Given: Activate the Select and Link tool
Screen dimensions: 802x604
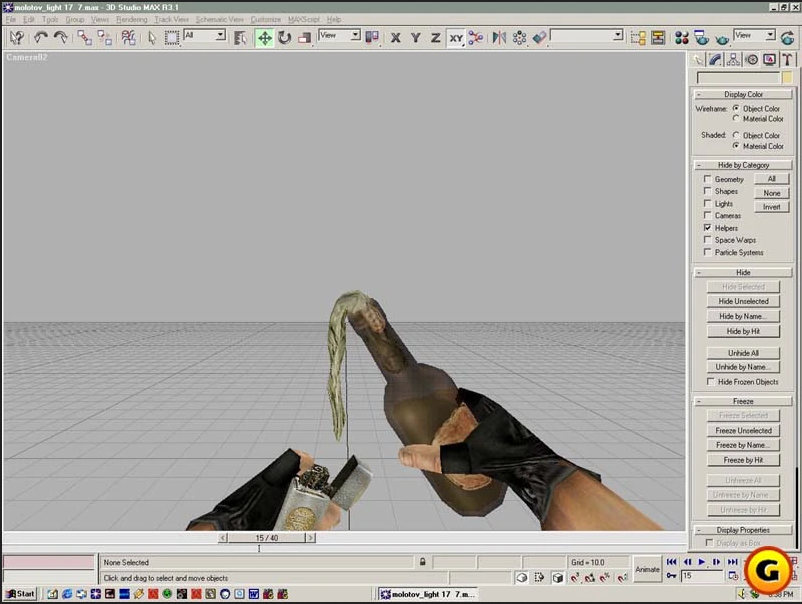Looking at the screenshot, I should tap(84, 37).
